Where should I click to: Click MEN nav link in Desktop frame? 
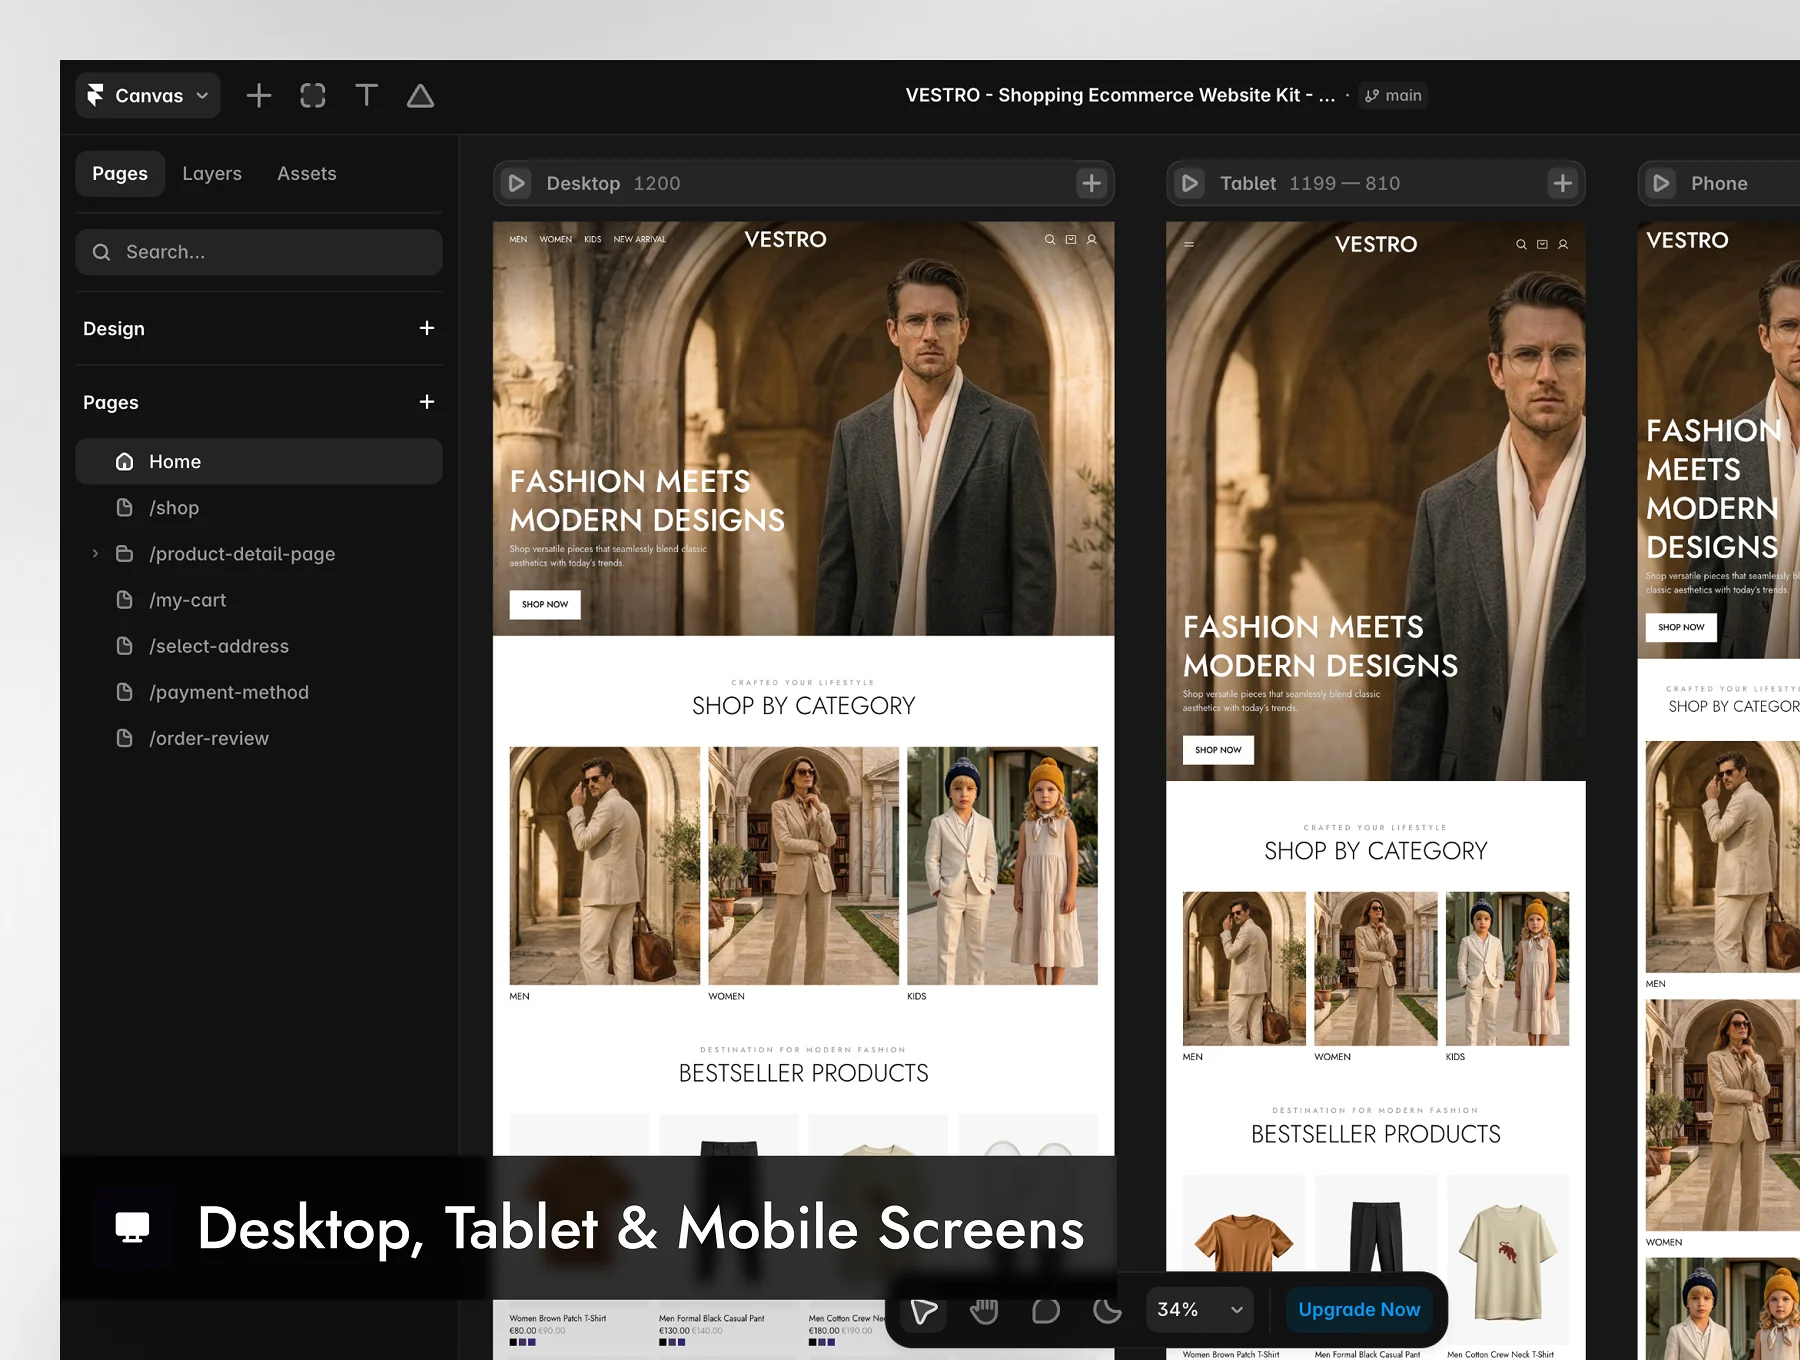coord(518,239)
